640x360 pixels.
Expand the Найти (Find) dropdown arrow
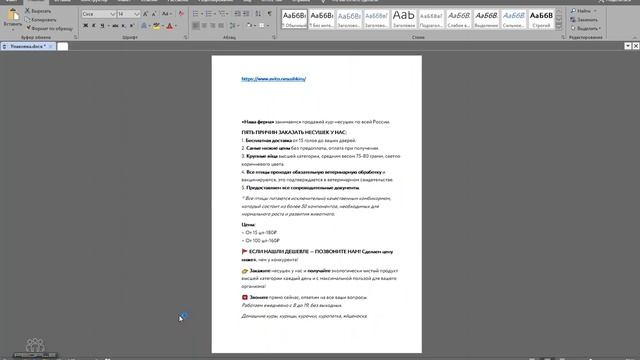pos(595,11)
